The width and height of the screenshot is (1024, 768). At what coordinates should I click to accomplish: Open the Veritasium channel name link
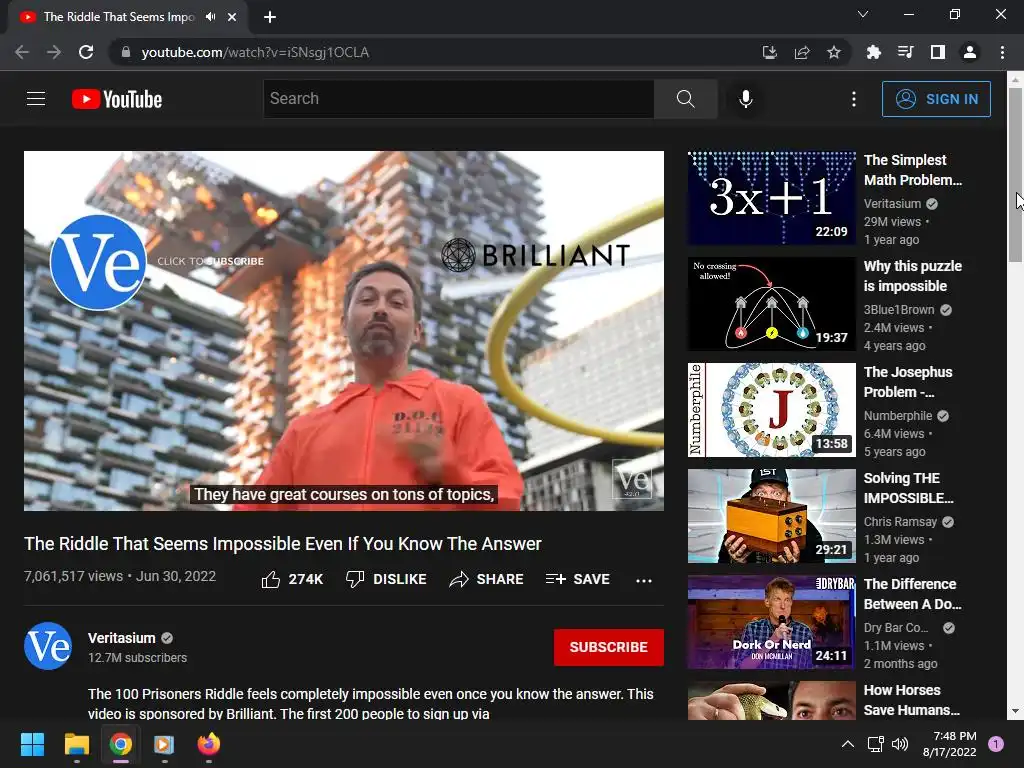(x=121, y=638)
